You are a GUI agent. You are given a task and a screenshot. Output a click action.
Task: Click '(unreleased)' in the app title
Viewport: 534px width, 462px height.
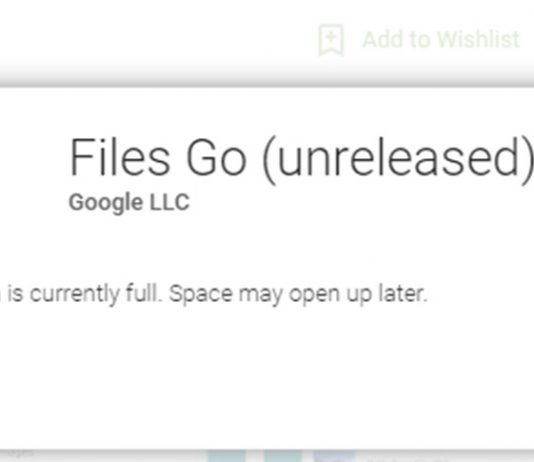398,160
